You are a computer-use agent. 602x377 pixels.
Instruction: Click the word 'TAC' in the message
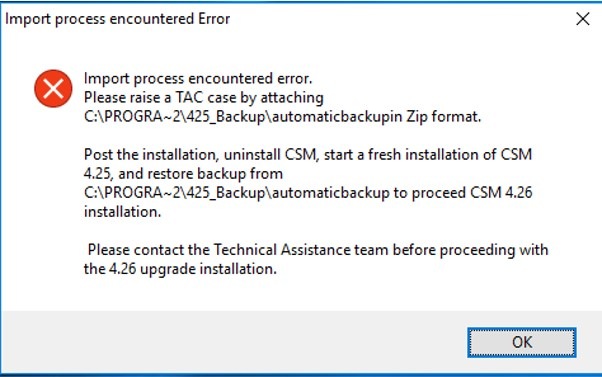(x=189, y=98)
